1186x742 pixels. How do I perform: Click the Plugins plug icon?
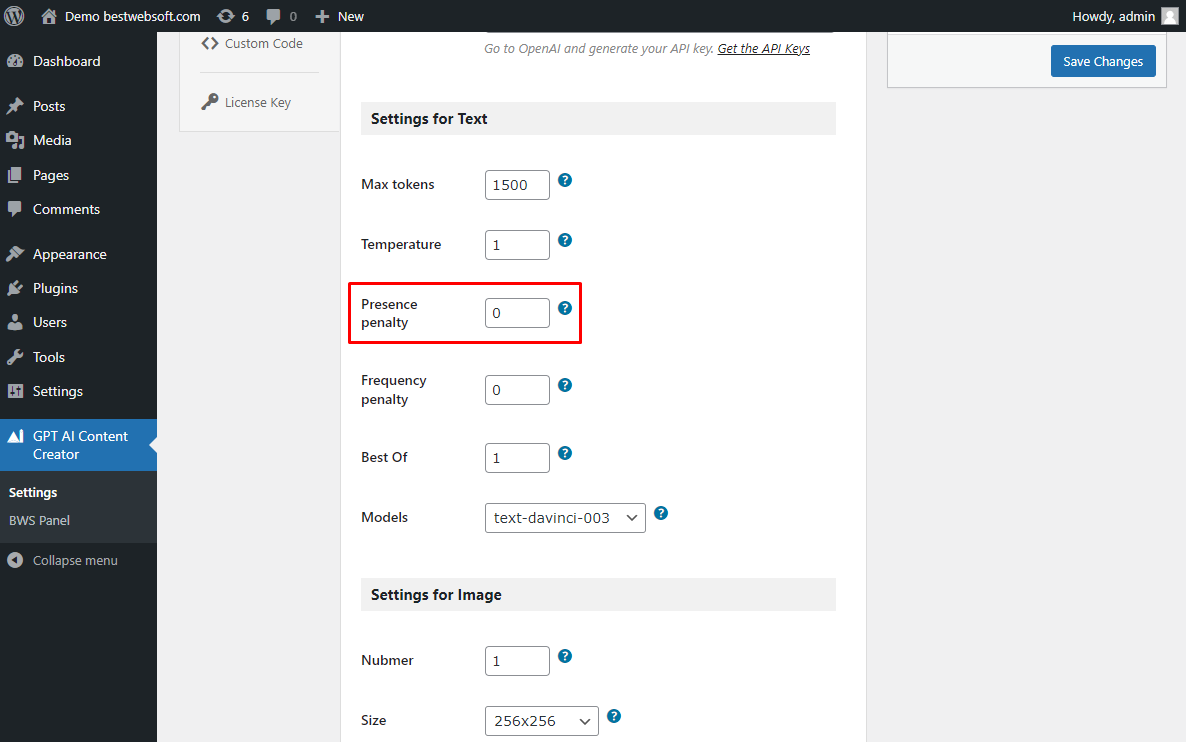tap(15, 288)
